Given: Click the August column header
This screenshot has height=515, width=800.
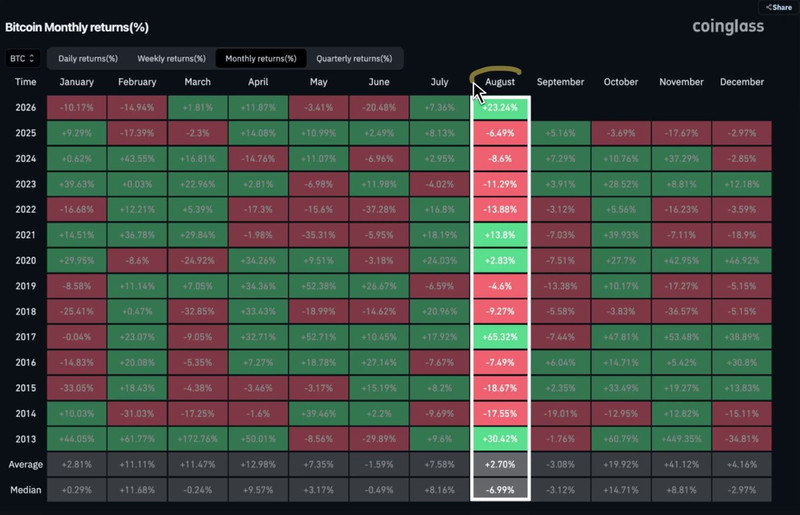Looking at the screenshot, I should click(499, 82).
